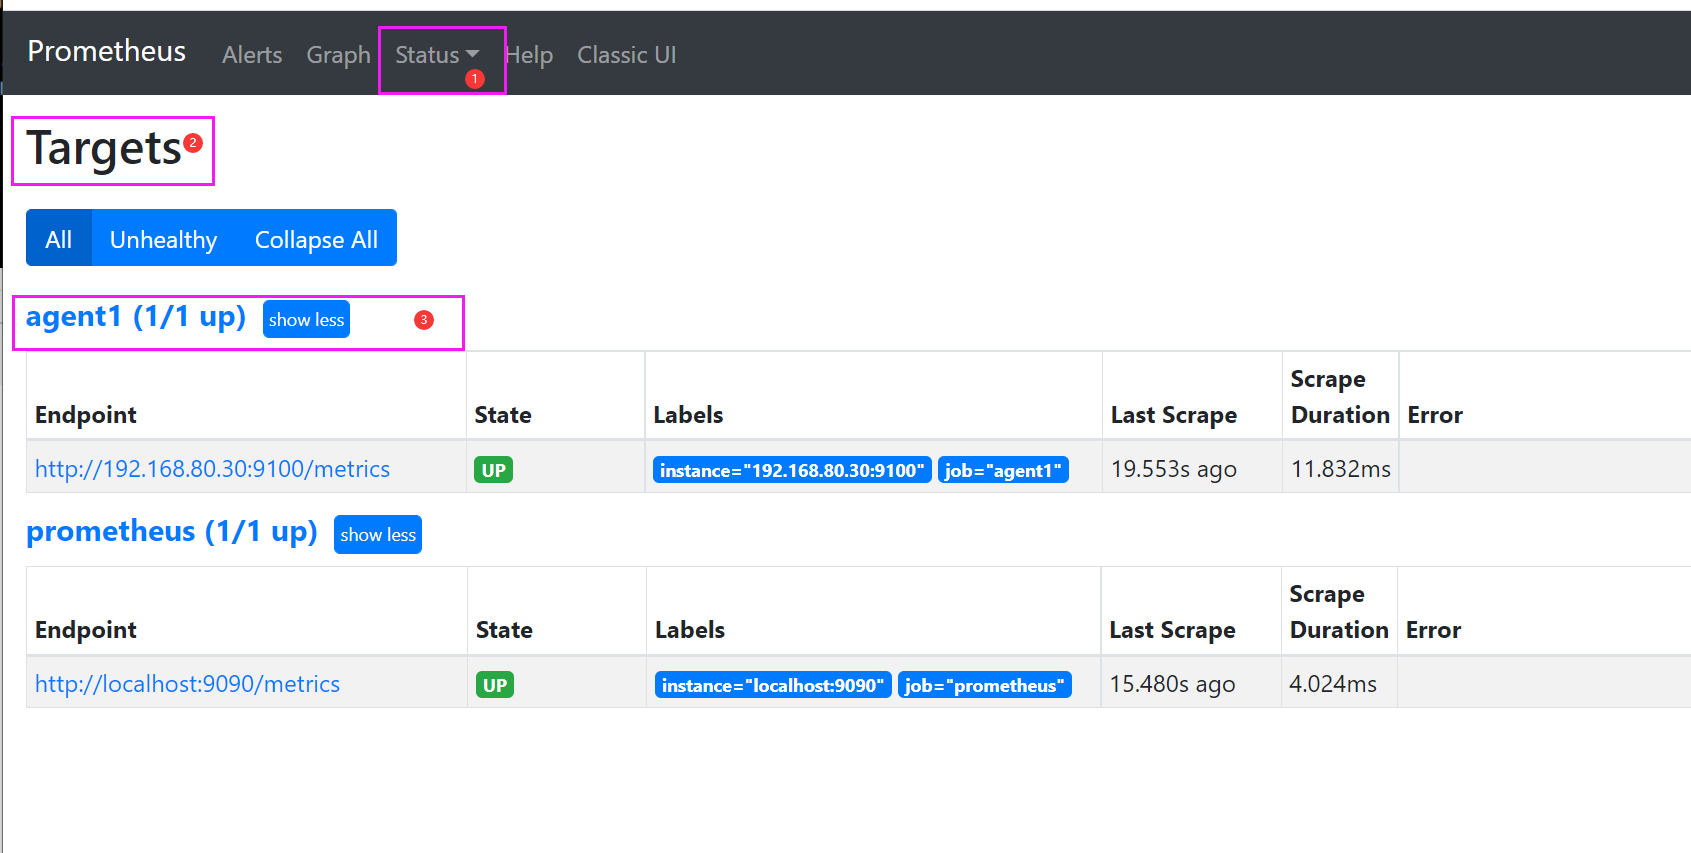
Task: Select the All targets filter
Action: [x=59, y=238]
